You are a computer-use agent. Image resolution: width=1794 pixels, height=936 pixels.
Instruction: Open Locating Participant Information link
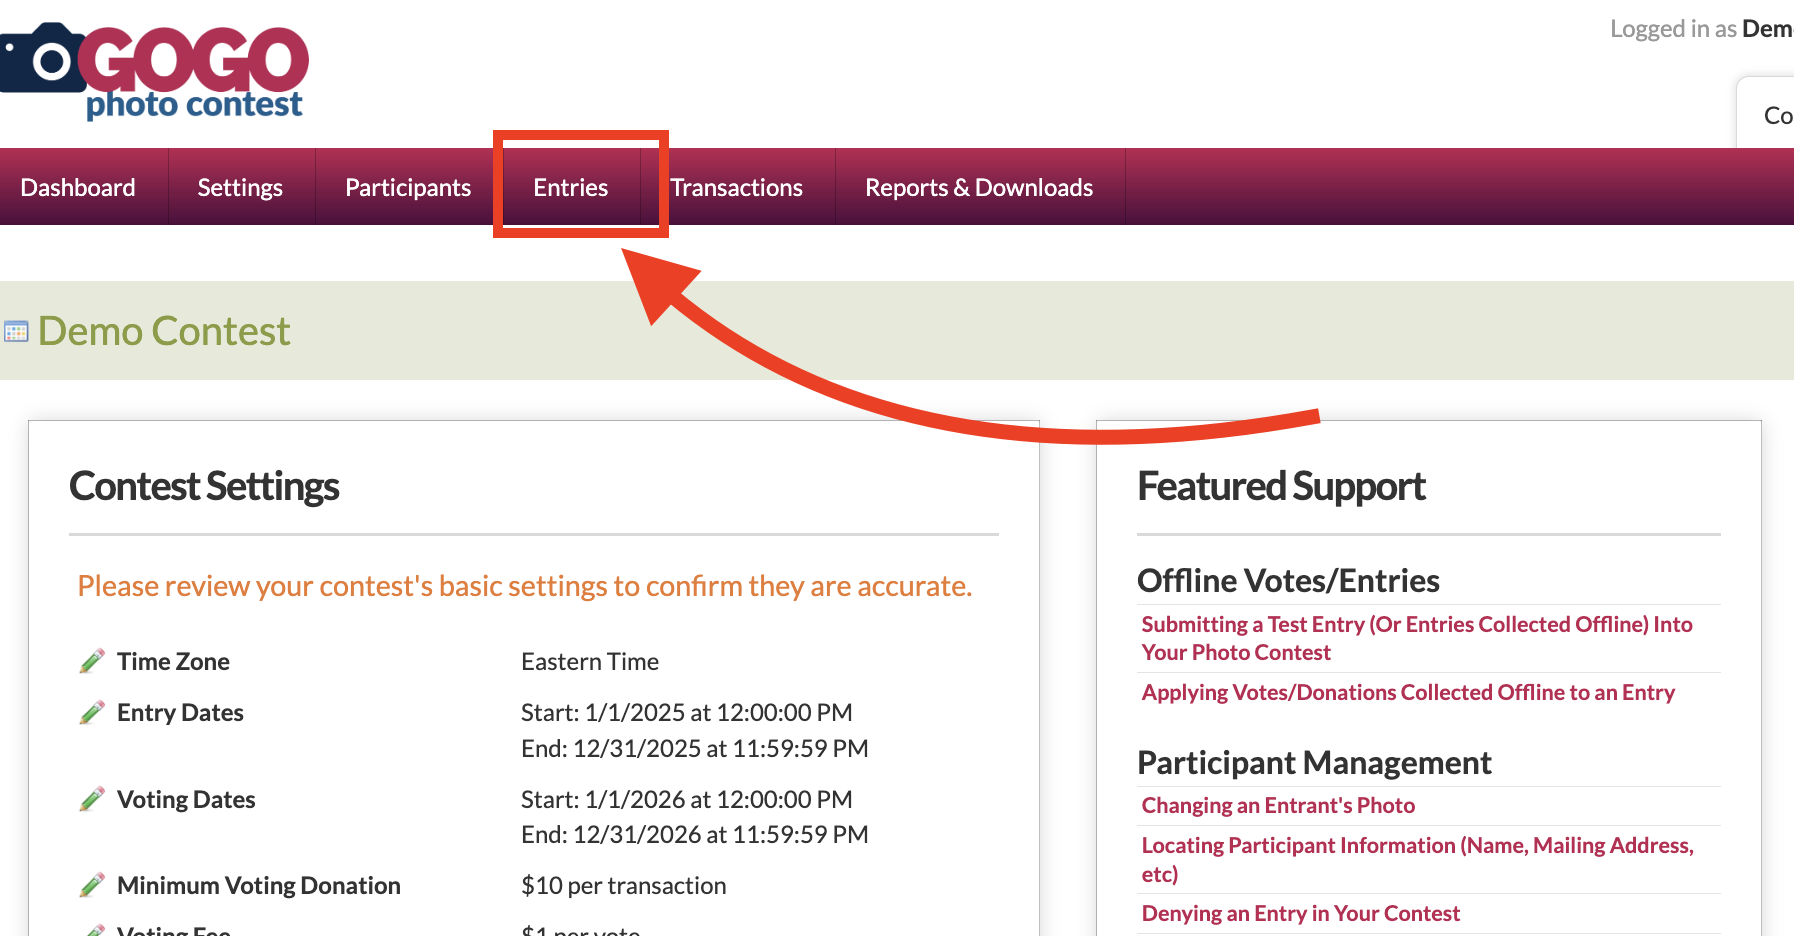[x=1418, y=859]
